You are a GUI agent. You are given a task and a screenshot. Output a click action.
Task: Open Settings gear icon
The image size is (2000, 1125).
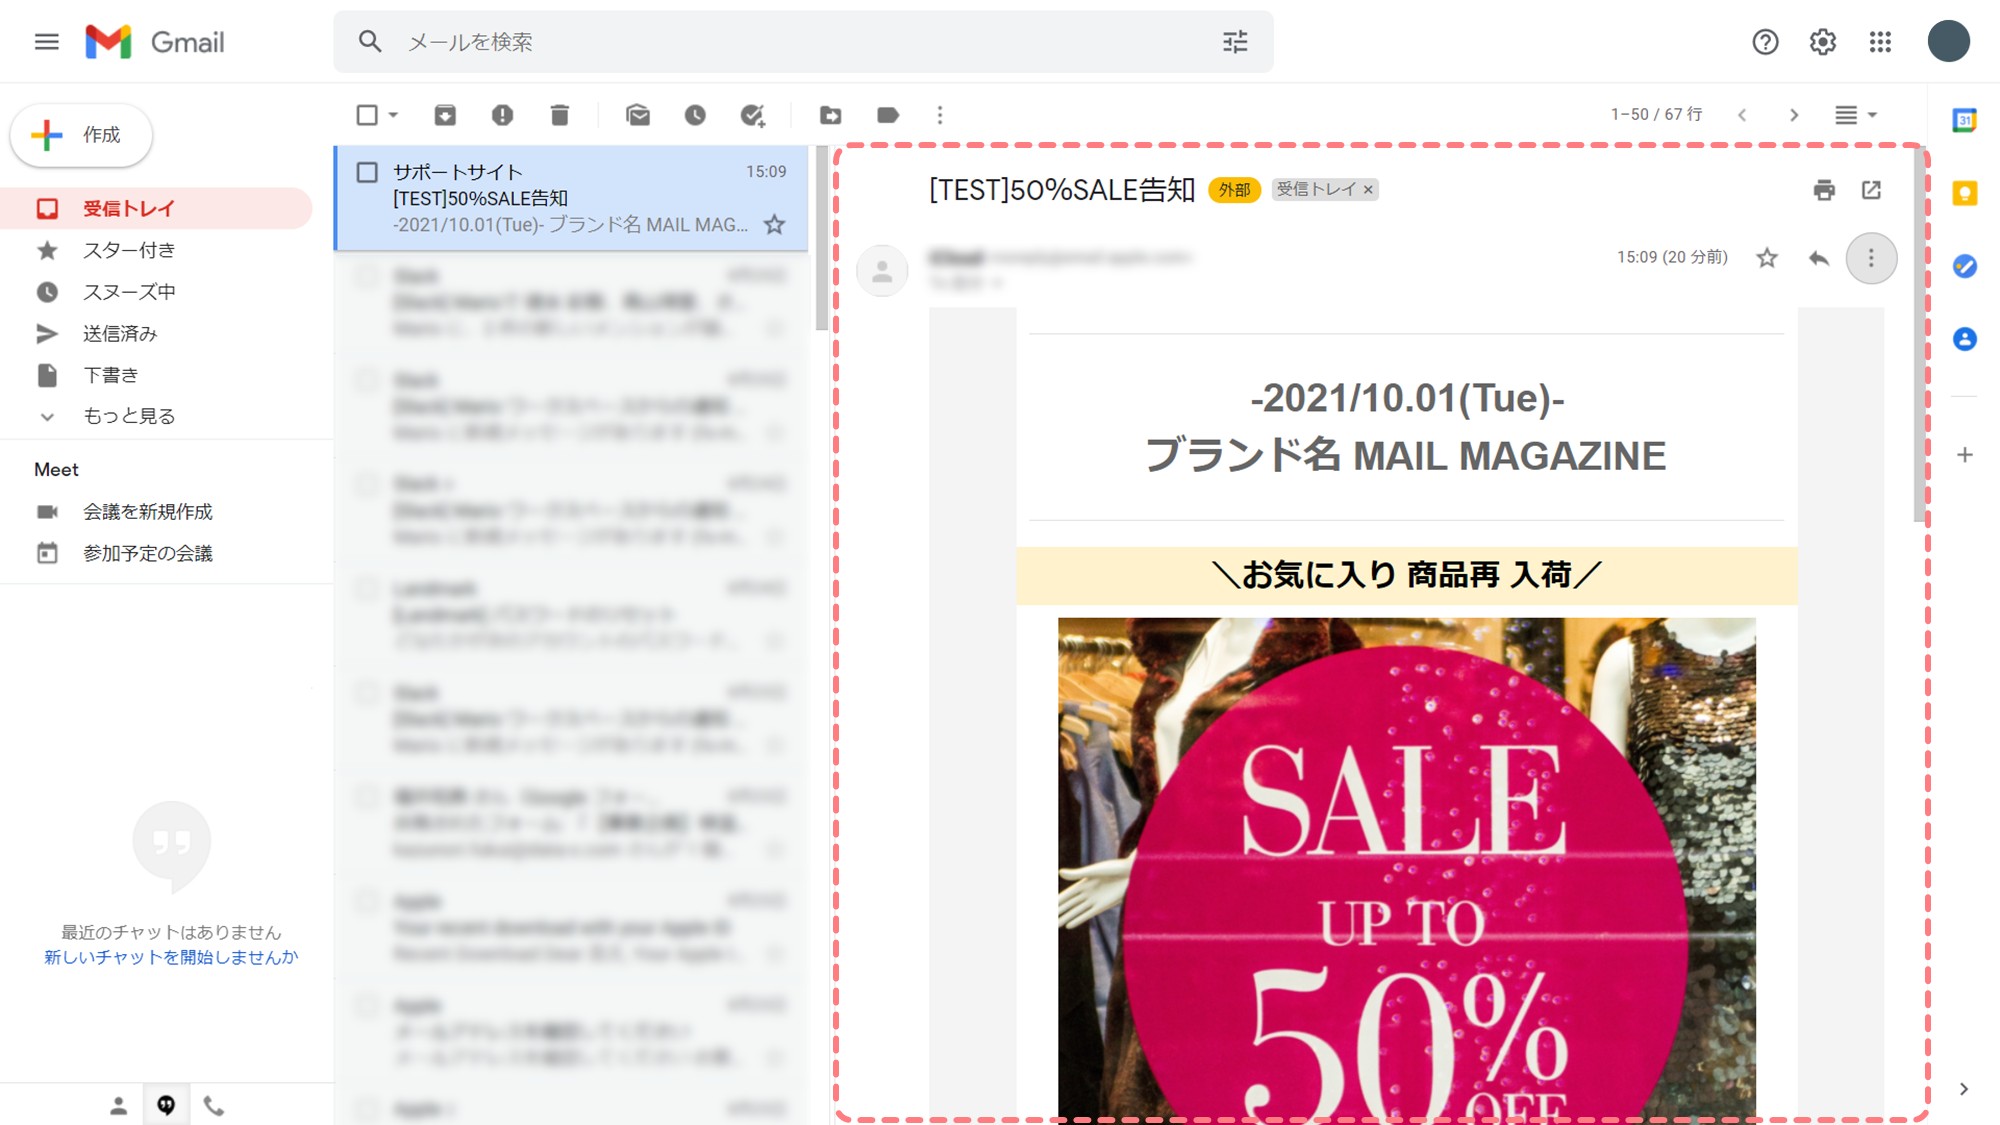1823,42
